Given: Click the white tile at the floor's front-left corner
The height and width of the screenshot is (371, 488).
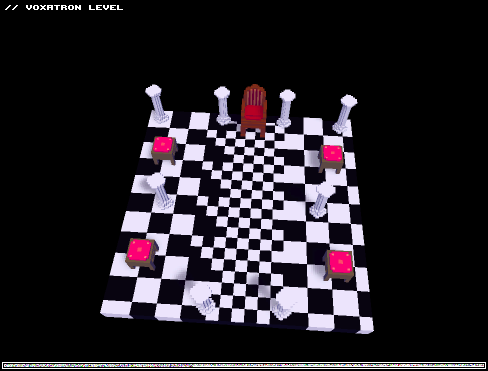Looking at the screenshot, I should point(117,308).
